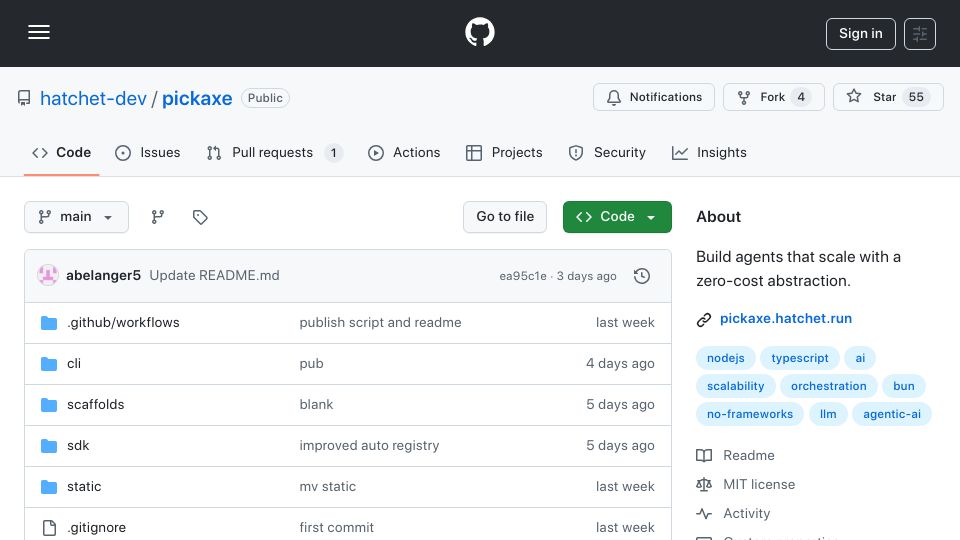Select the scalability topic tag
This screenshot has width=960, height=540.
(735, 386)
